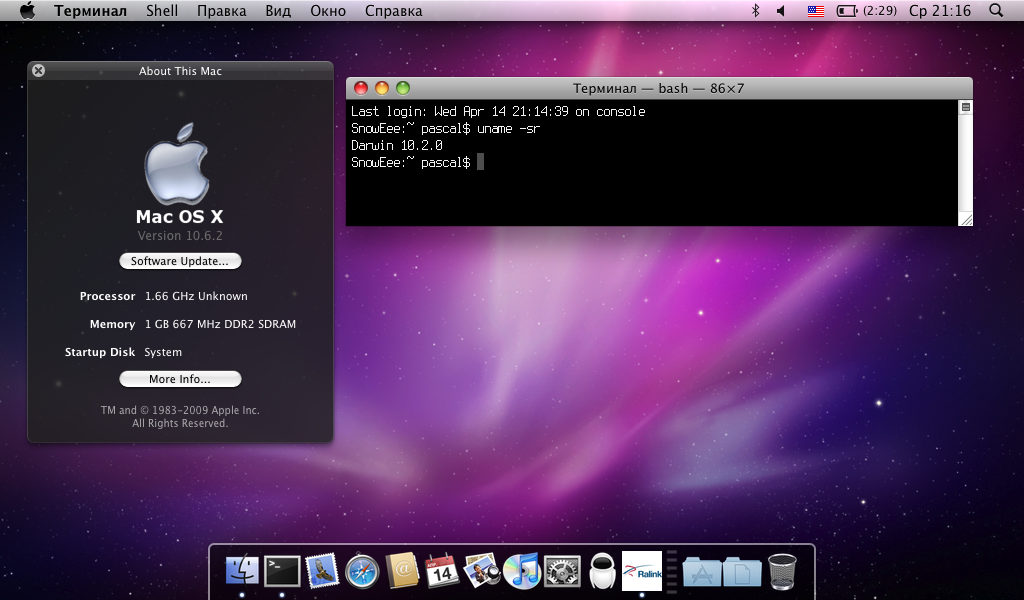Select the 1.66 GHz Unknown processor value

(196, 296)
